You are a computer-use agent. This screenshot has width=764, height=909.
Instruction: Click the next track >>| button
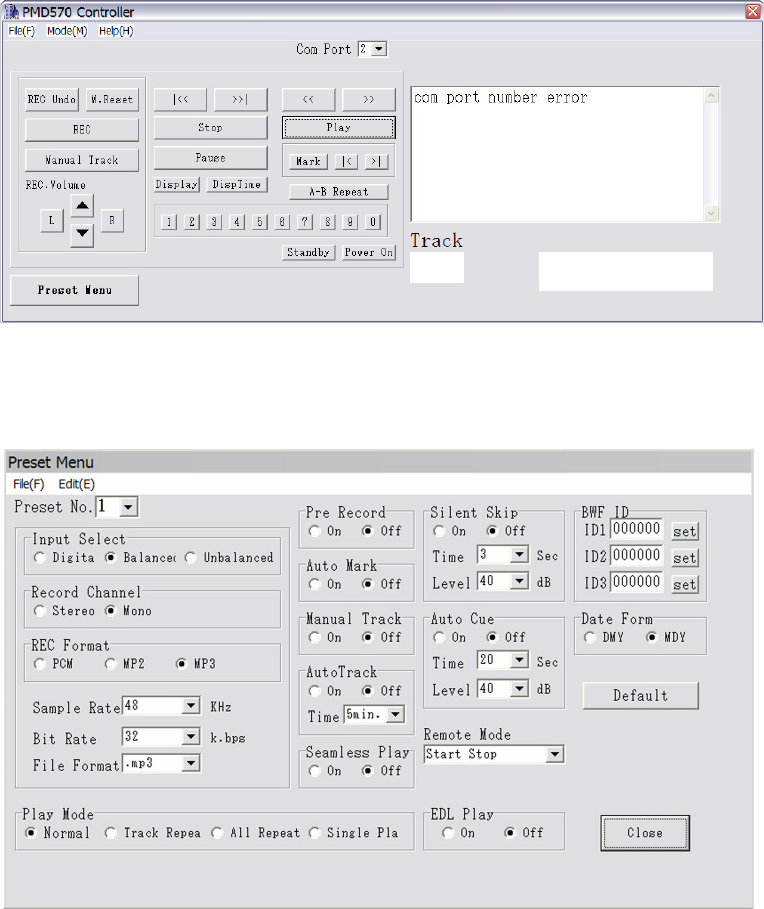tap(241, 99)
